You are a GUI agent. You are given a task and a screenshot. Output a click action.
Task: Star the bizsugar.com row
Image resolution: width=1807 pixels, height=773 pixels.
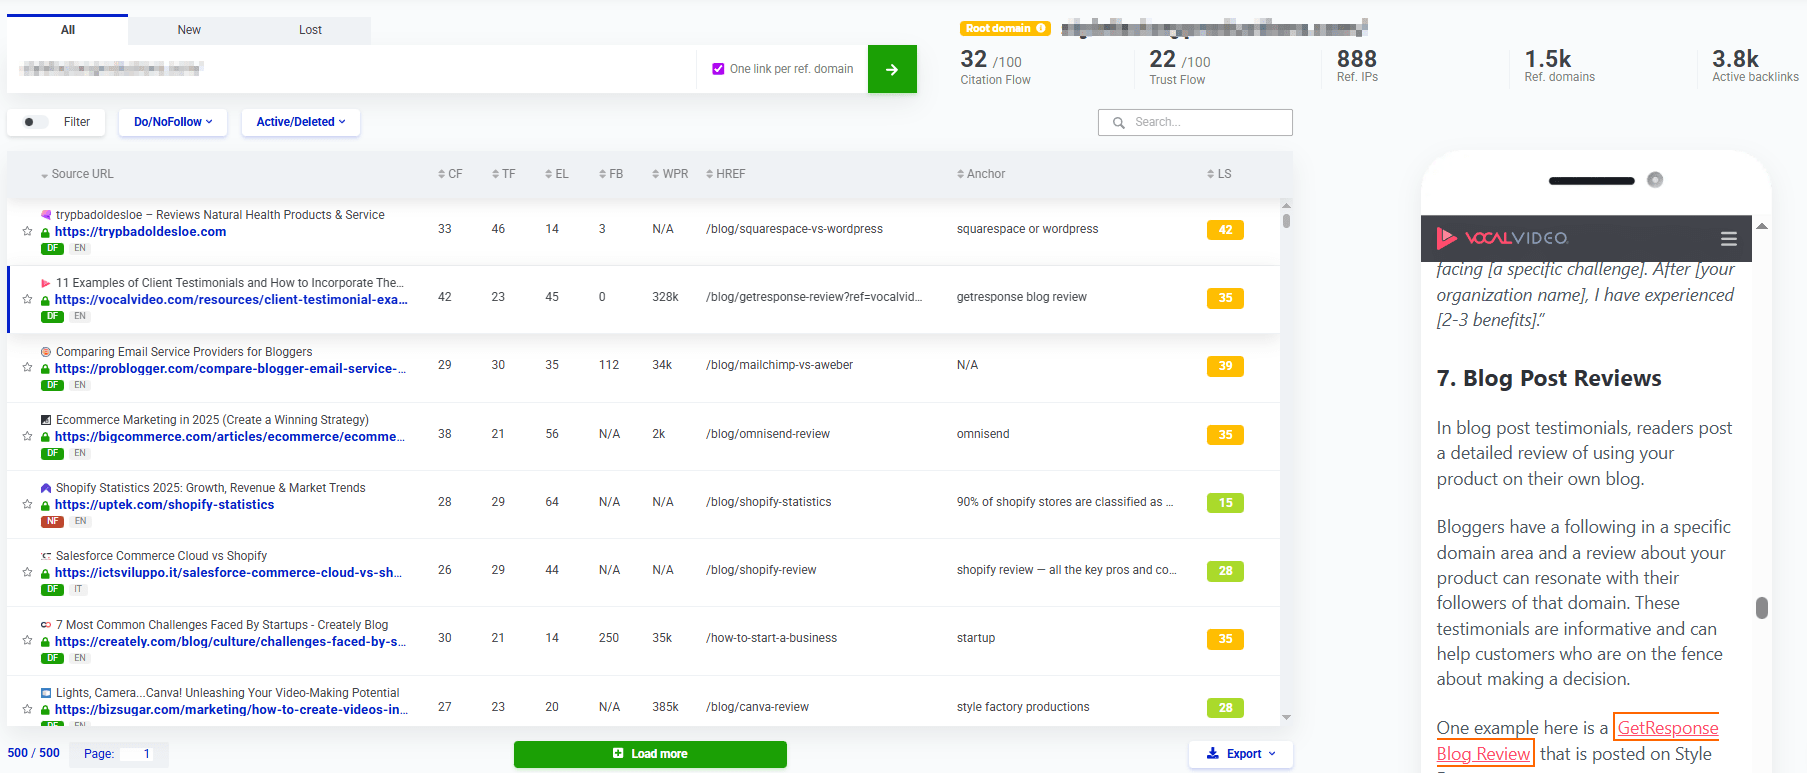pyautogui.click(x=27, y=709)
